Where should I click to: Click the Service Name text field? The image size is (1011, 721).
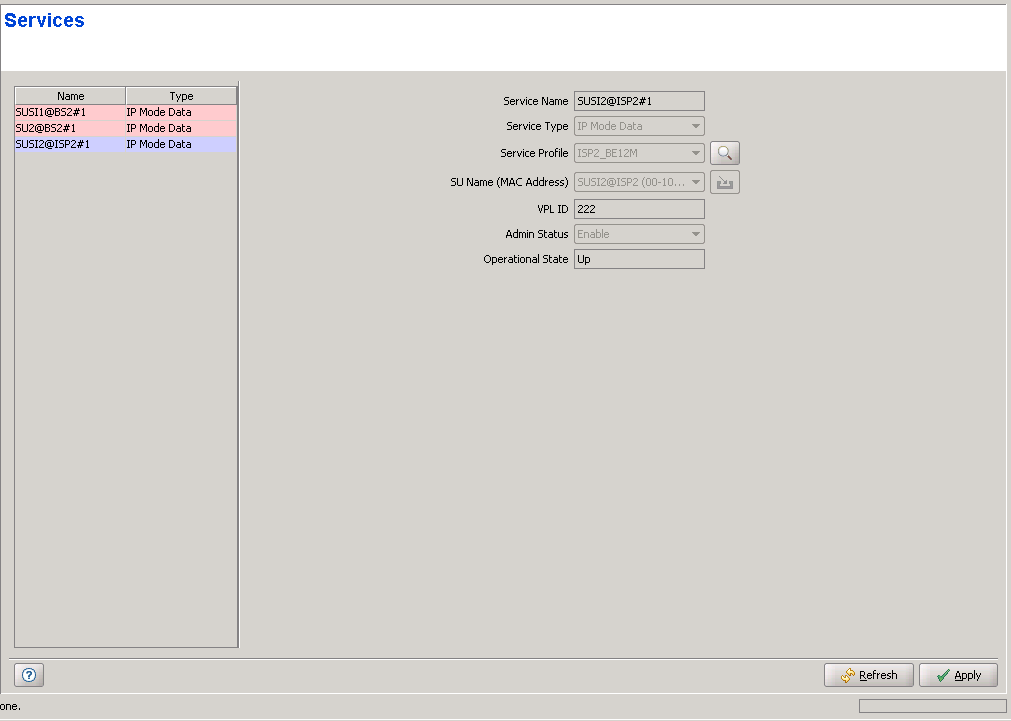point(639,101)
